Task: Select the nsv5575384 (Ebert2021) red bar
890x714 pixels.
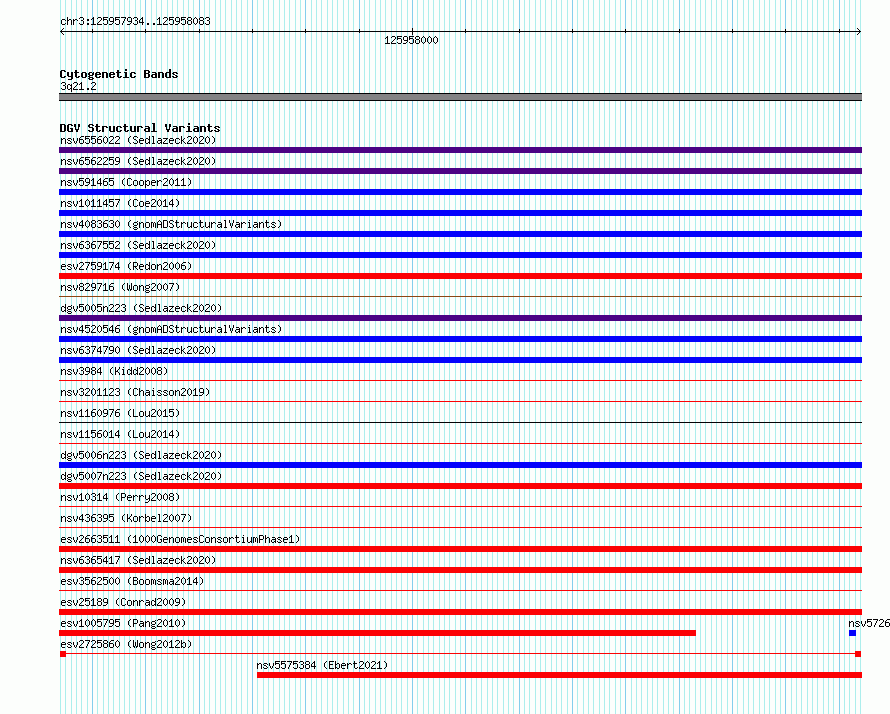Action: pyautogui.click(x=559, y=675)
